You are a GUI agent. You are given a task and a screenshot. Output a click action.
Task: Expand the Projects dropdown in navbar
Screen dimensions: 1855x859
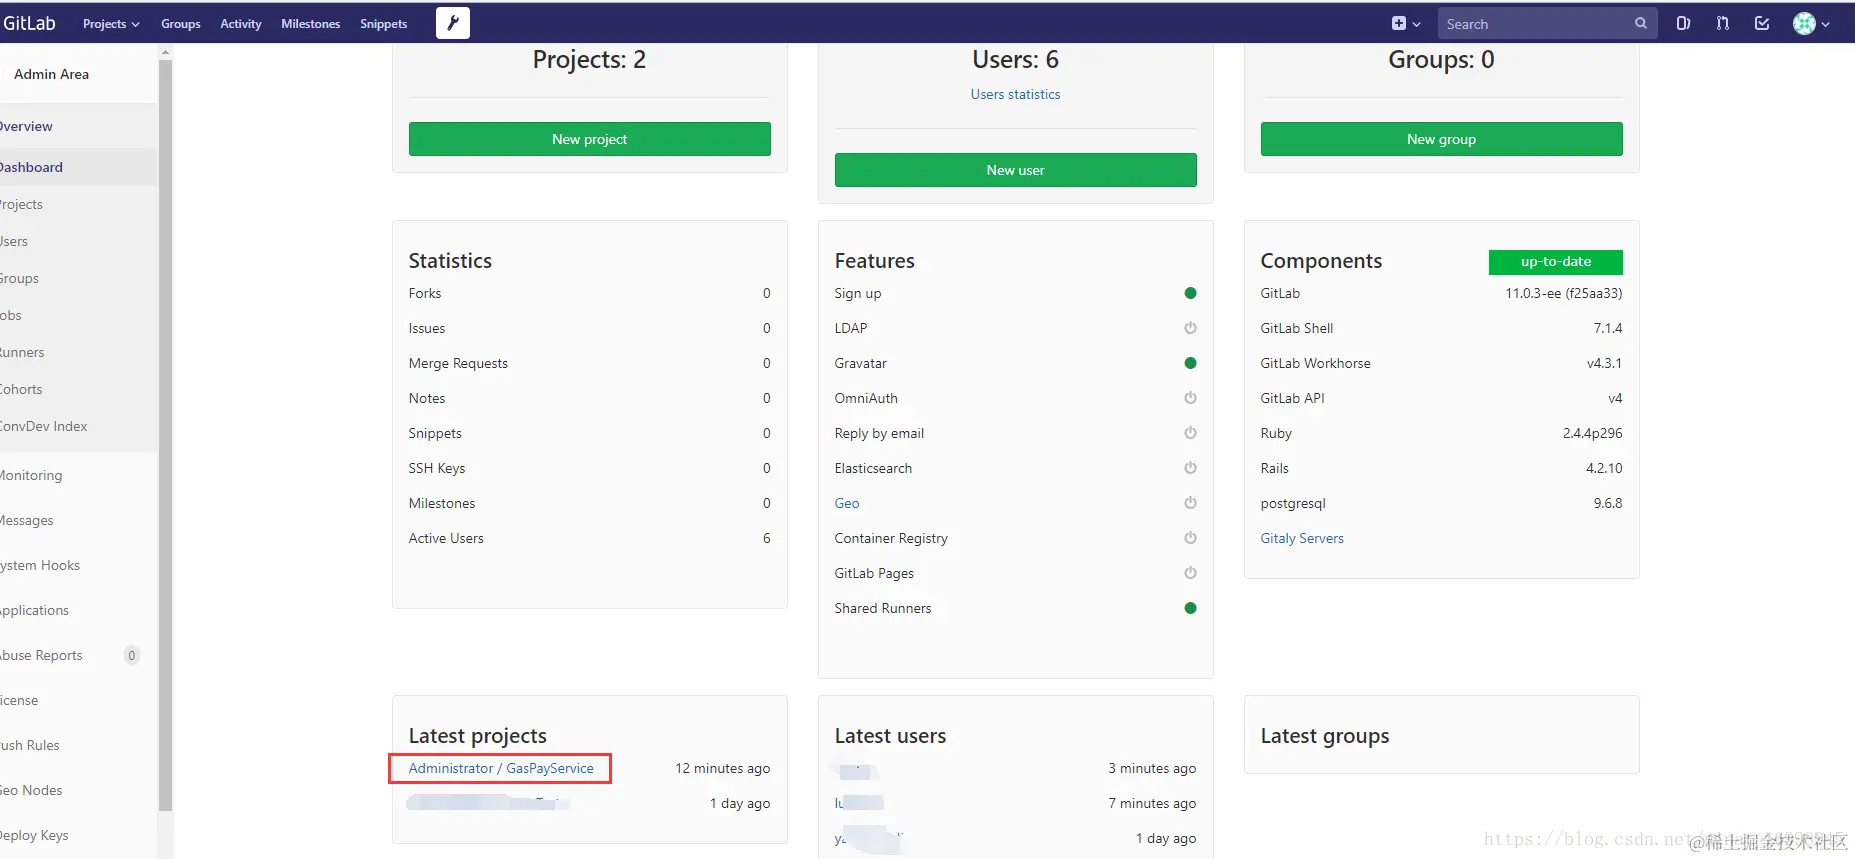pyautogui.click(x=111, y=24)
